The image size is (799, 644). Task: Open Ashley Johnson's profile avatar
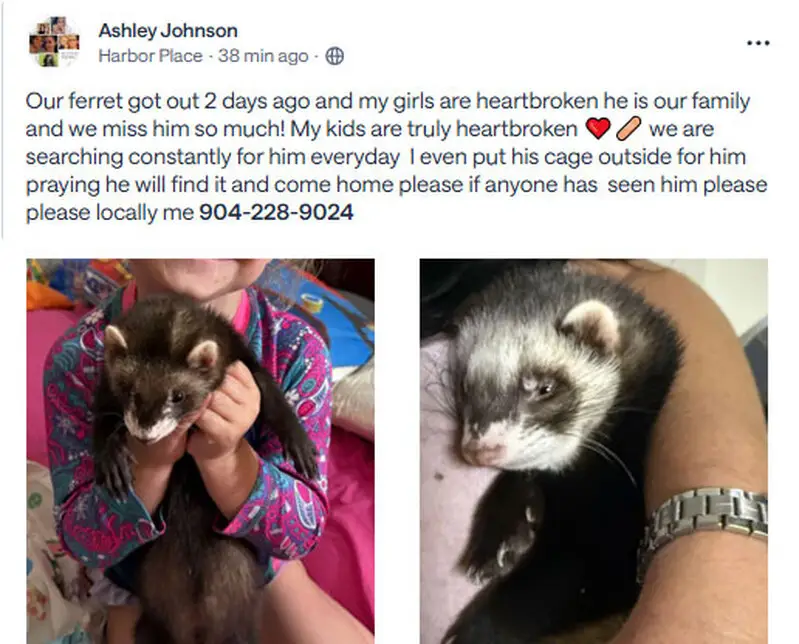[x=54, y=42]
